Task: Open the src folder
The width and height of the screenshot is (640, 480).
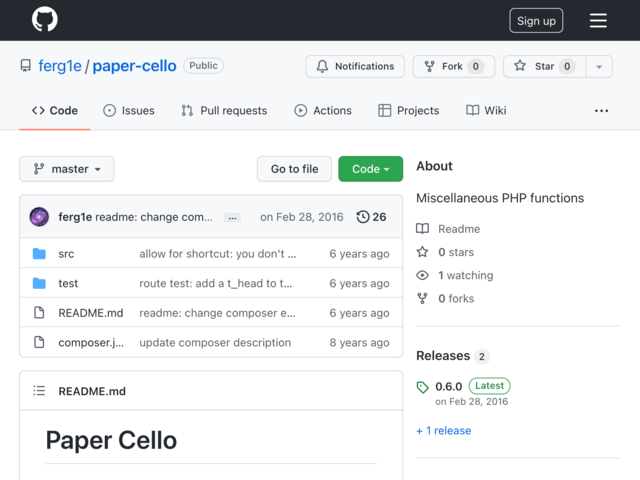Action: point(66,254)
